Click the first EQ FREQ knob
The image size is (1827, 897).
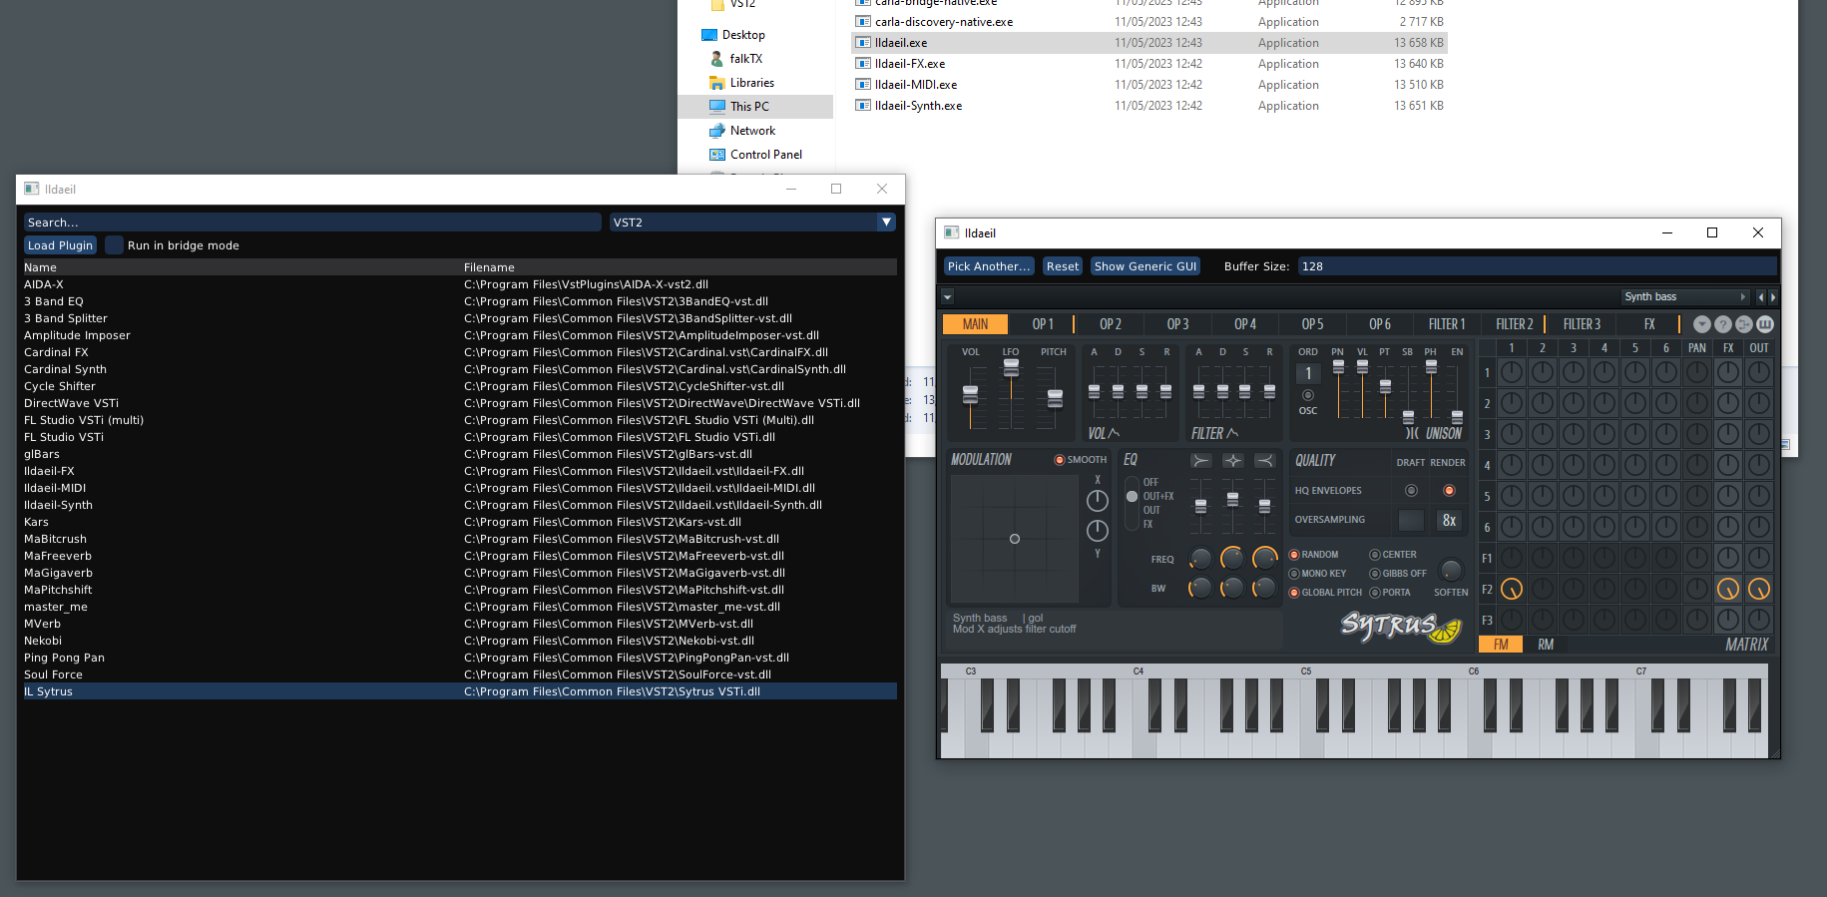(x=1200, y=559)
